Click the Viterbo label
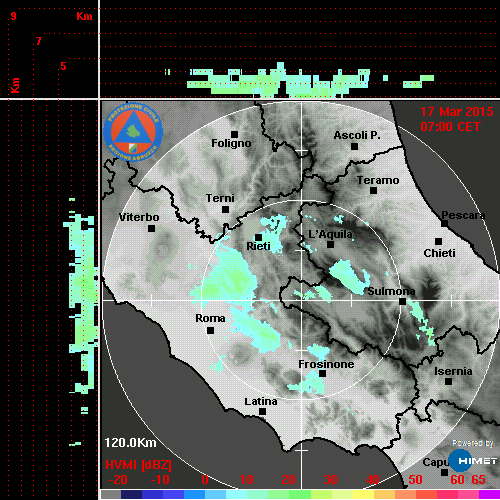Image resolution: width=500 pixels, height=500 pixels. point(139,217)
